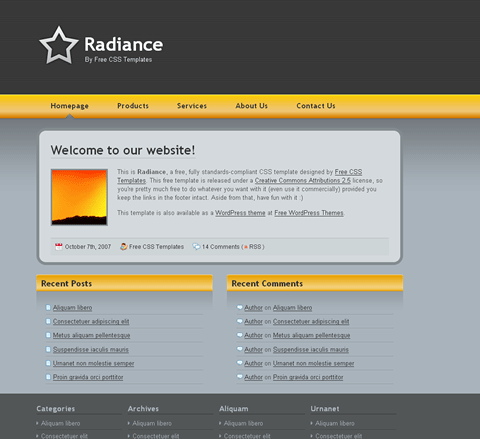Viewport: 480px width, 439px height.
Task: Click Author link in the Aliquam libero comment row
Action: point(253,308)
